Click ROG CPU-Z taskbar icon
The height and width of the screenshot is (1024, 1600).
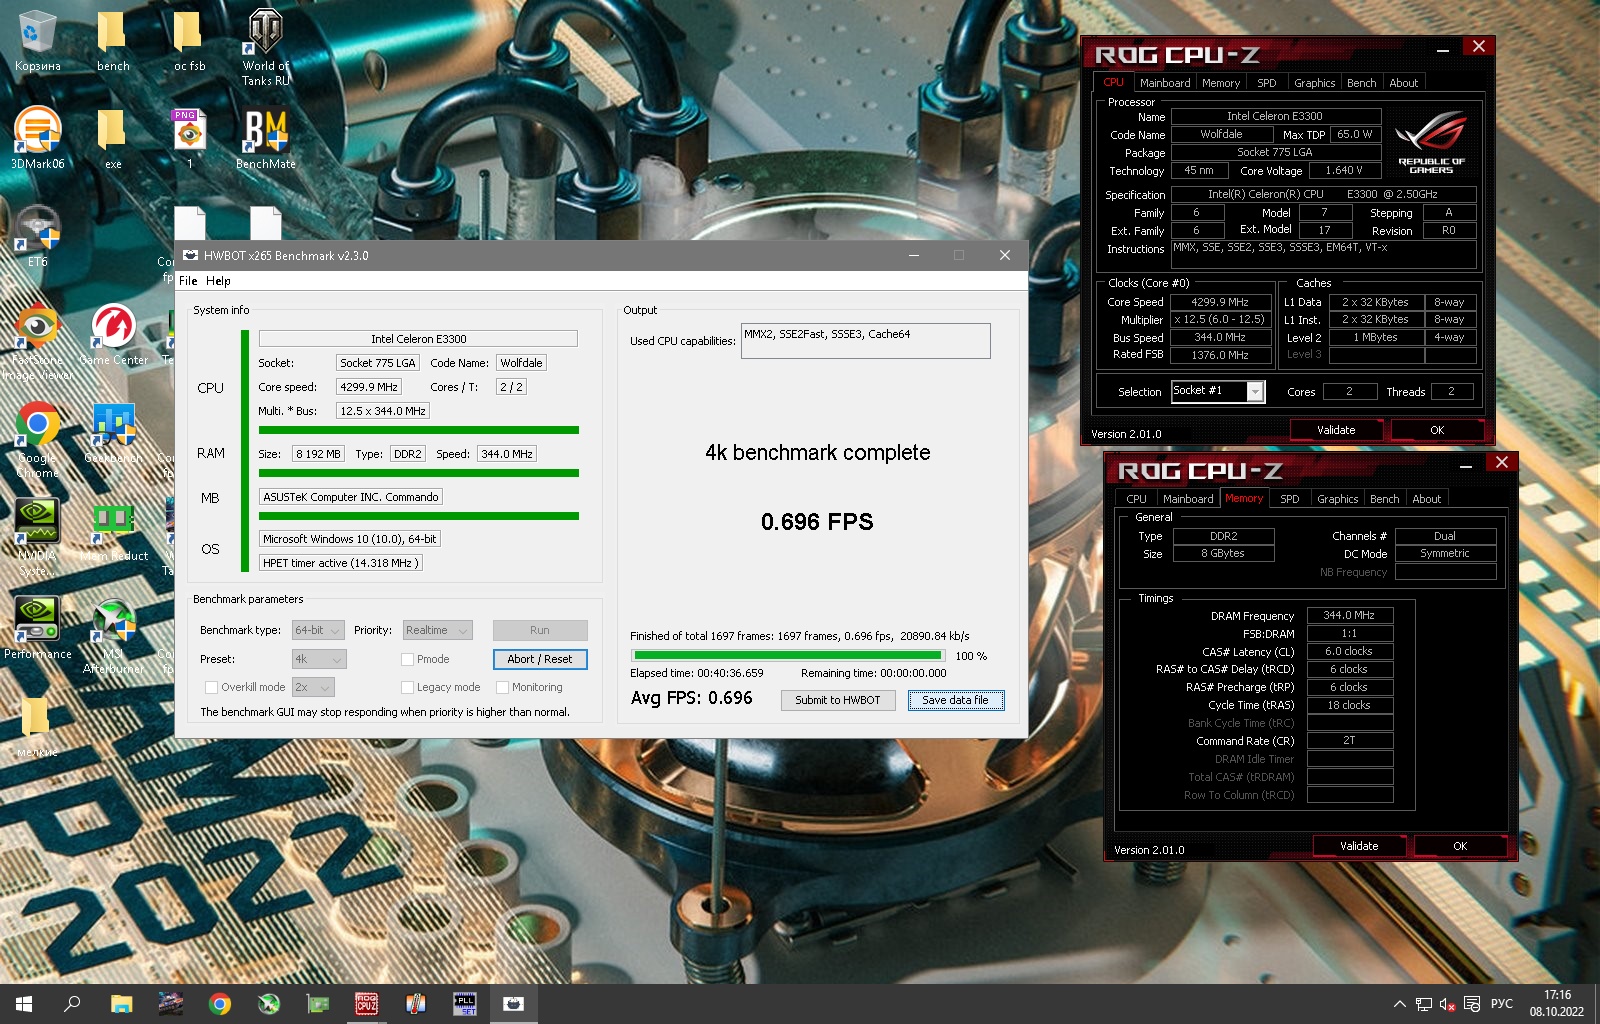(x=367, y=1004)
